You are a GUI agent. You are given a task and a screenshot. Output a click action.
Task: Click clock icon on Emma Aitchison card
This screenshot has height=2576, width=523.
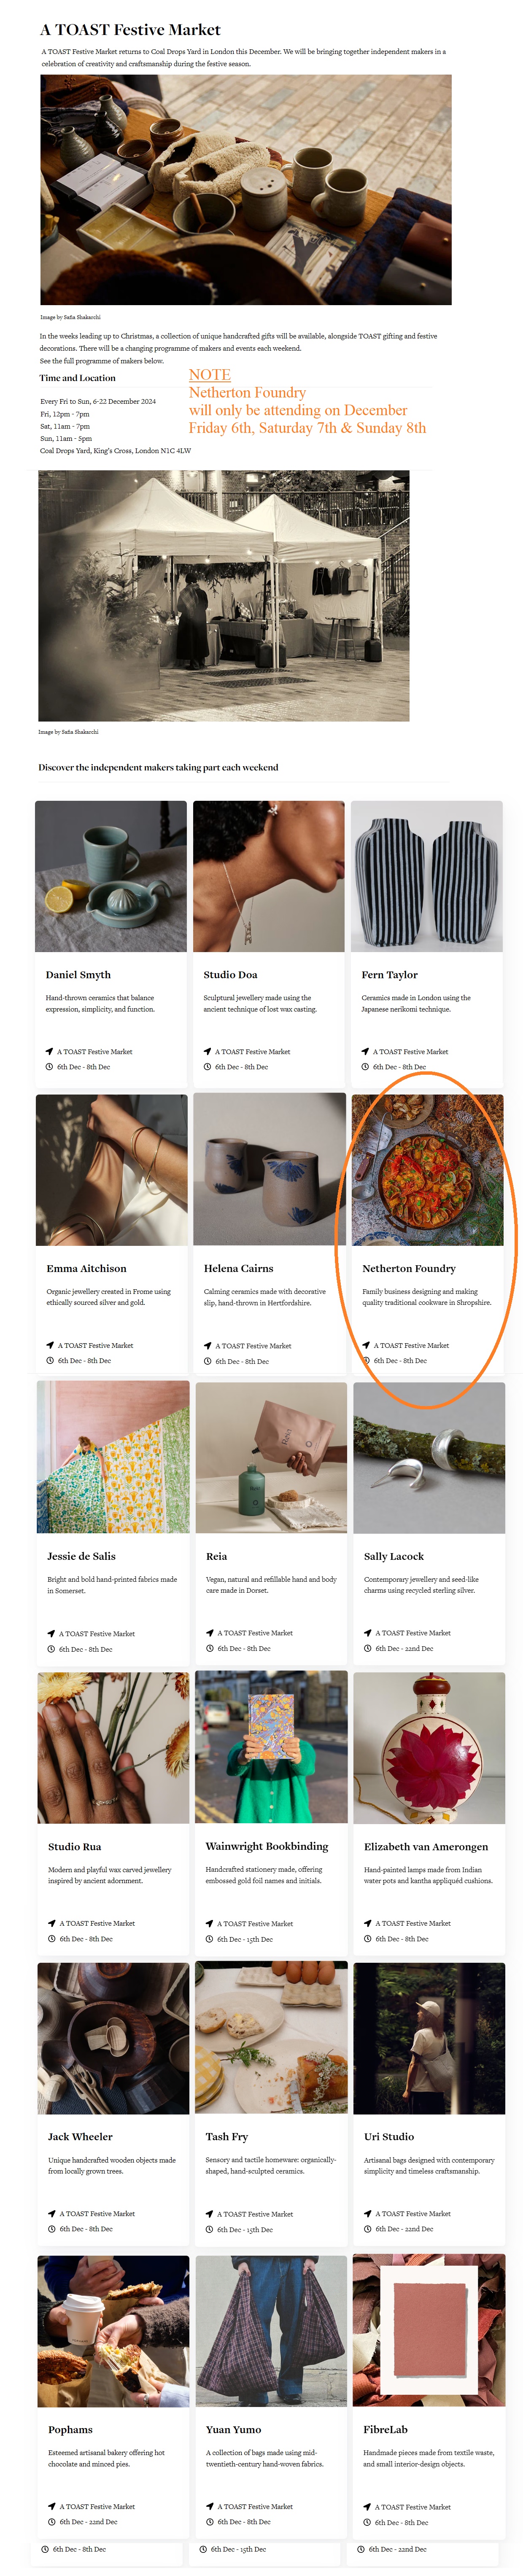(x=50, y=1361)
